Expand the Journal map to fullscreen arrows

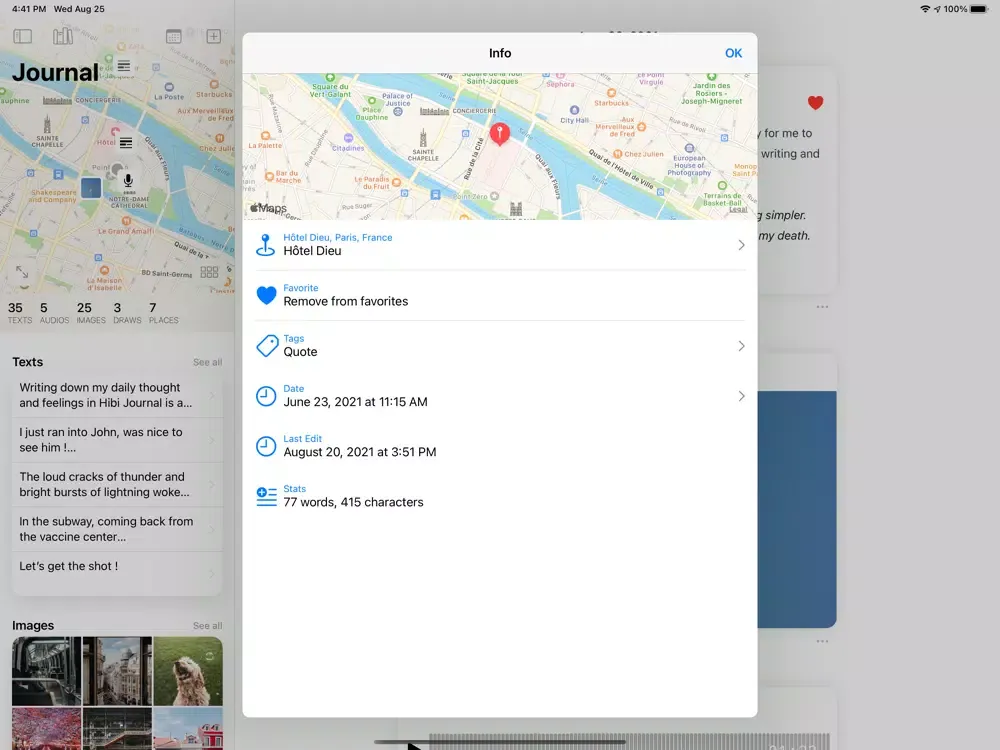point(22,272)
